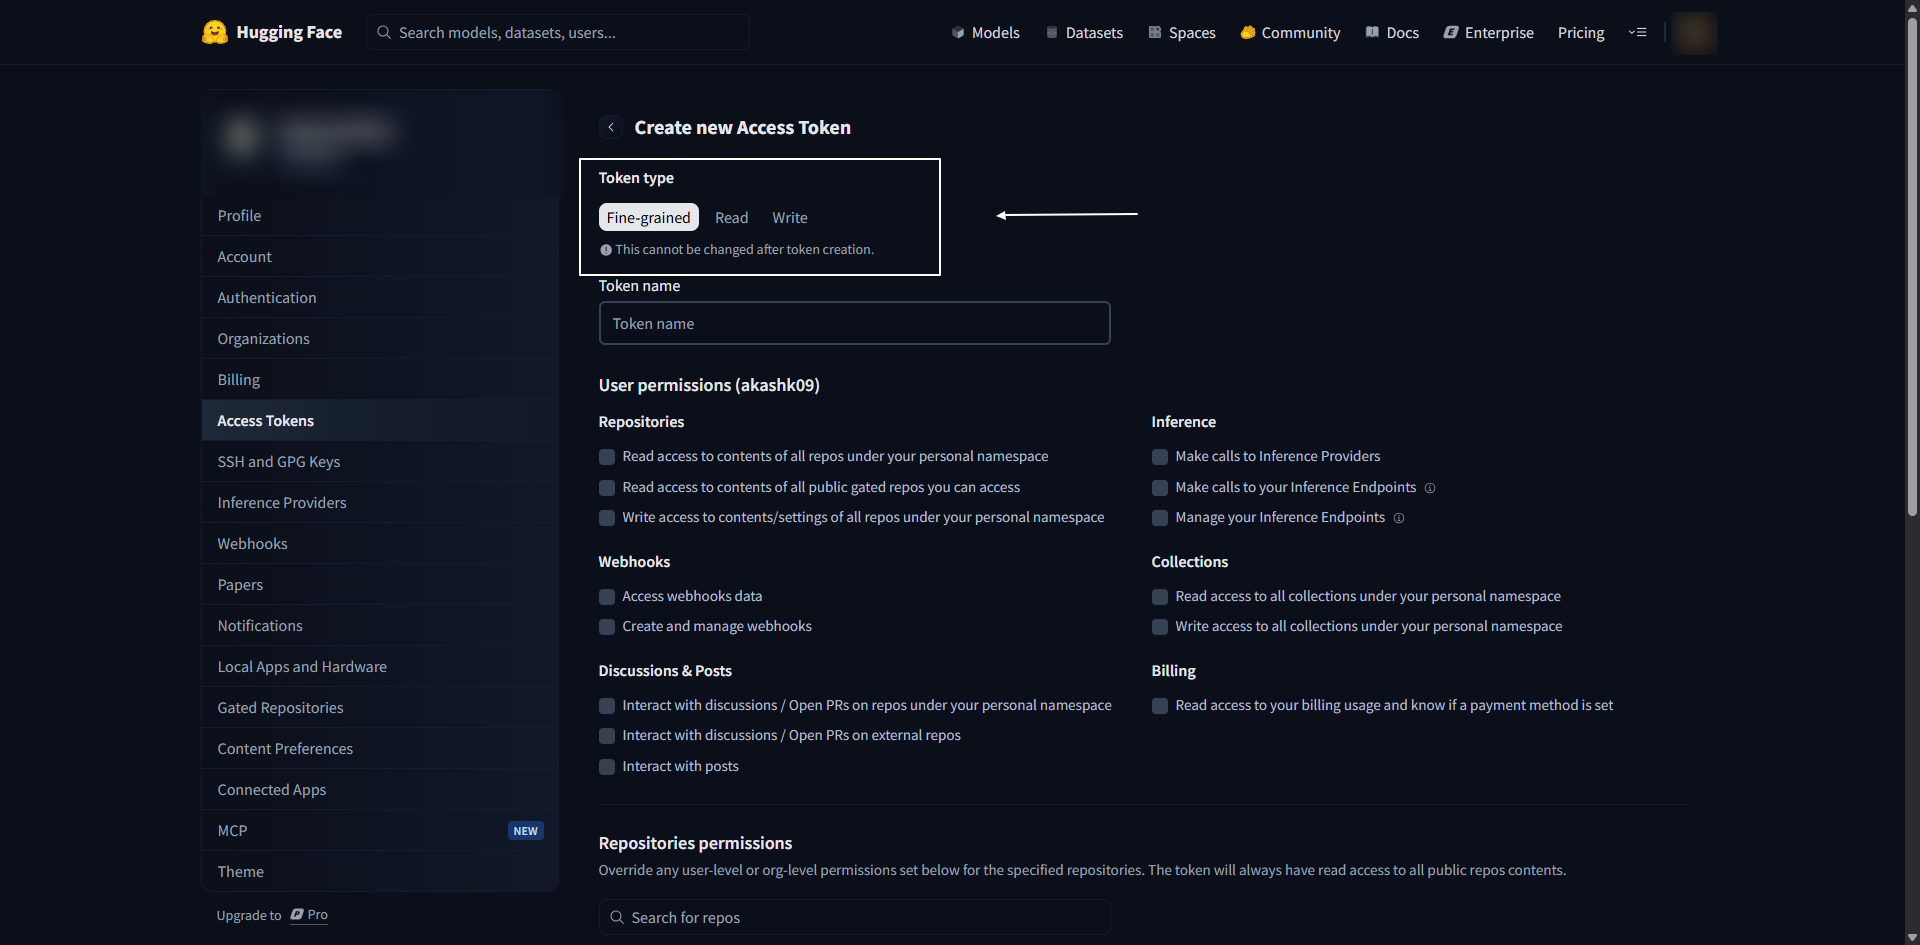Screen dimensions: 1920x945
Task: Check Create and manage webhooks
Action: click(x=607, y=627)
